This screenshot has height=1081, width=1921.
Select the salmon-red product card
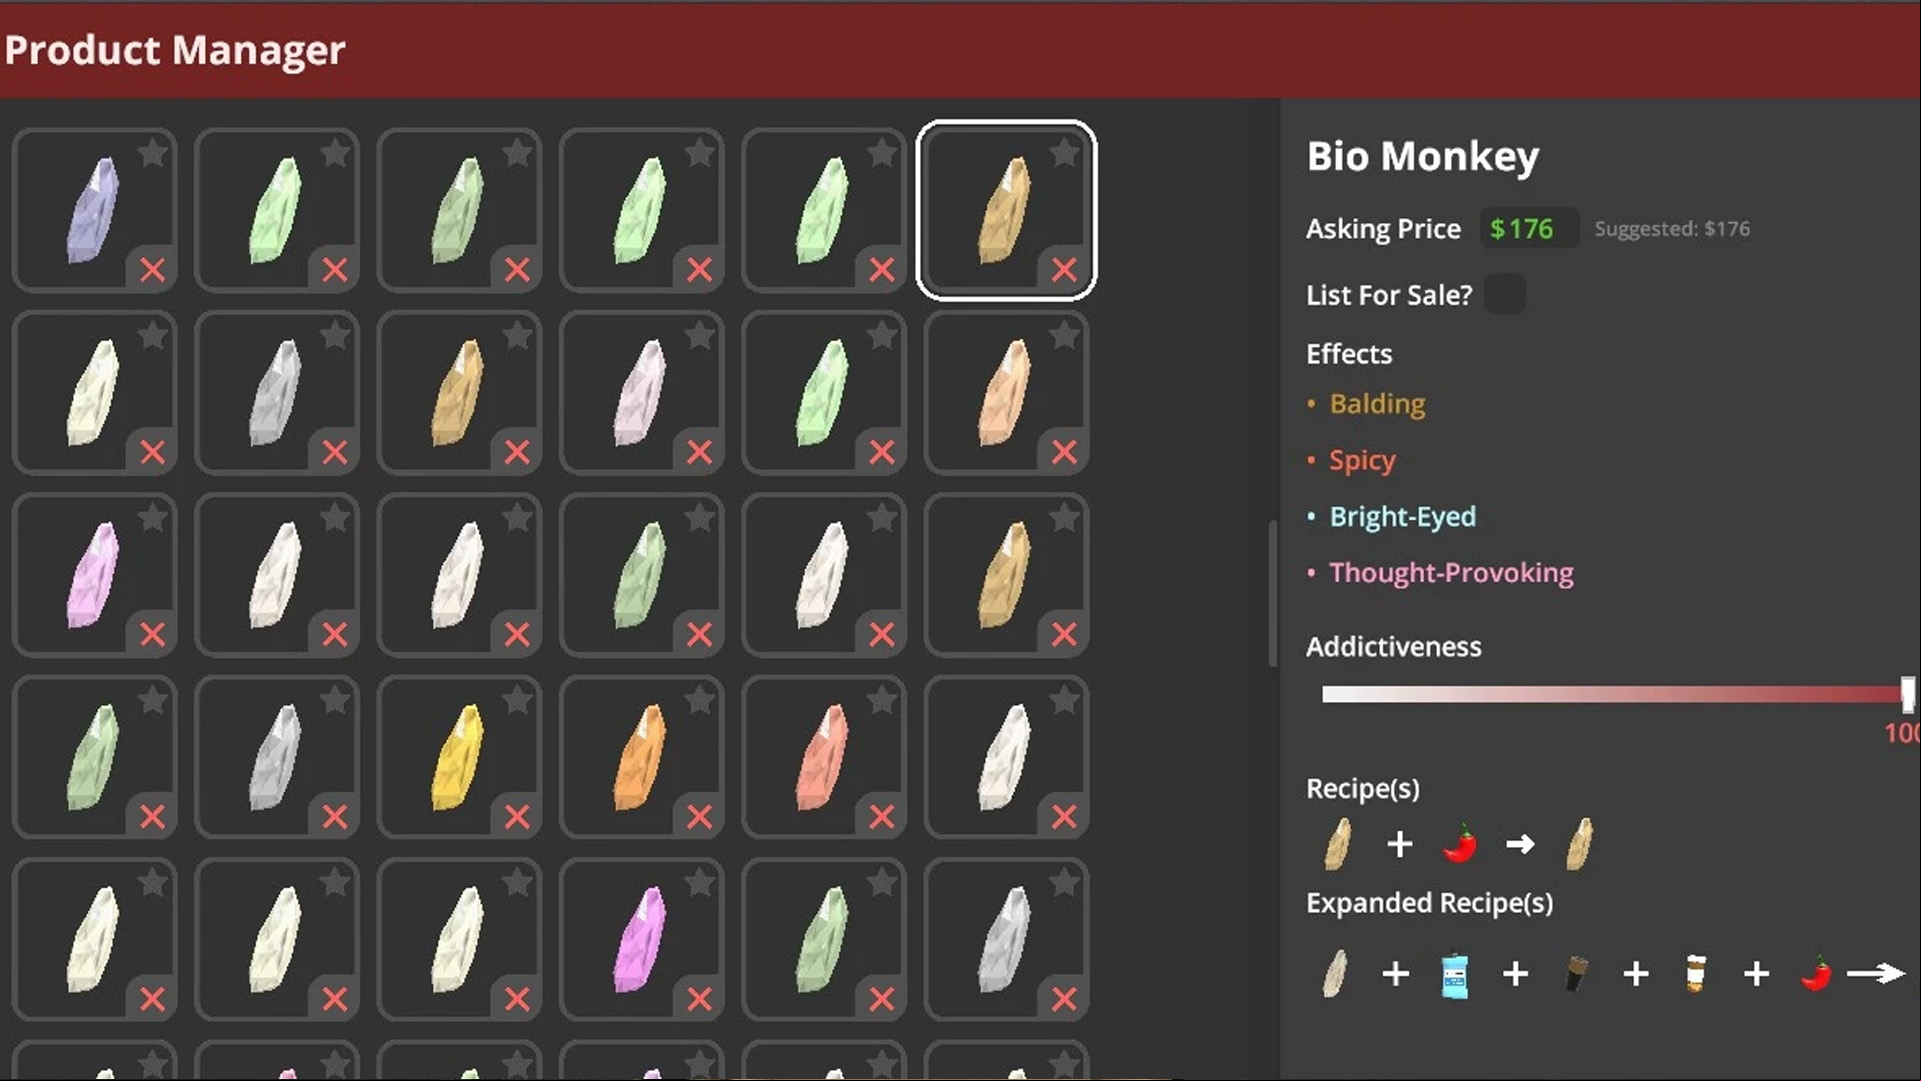[825, 757]
